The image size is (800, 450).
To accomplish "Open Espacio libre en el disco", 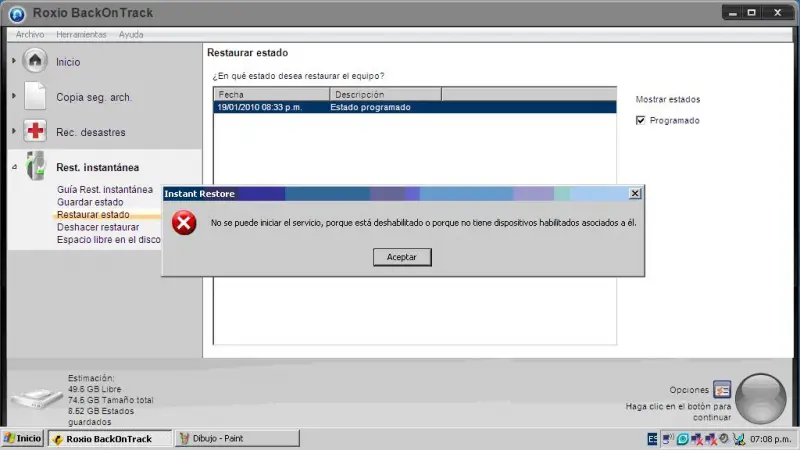I will coord(108,239).
